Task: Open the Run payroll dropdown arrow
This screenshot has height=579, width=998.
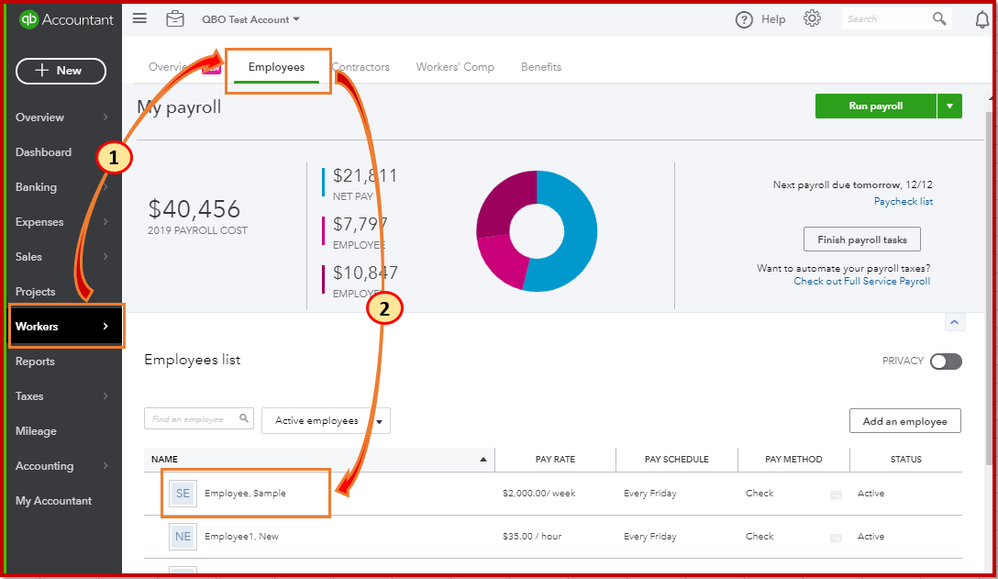Action: pos(950,106)
